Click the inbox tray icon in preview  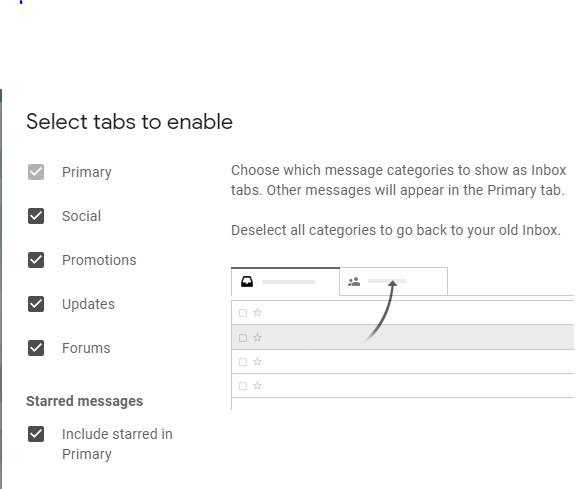coord(247,282)
